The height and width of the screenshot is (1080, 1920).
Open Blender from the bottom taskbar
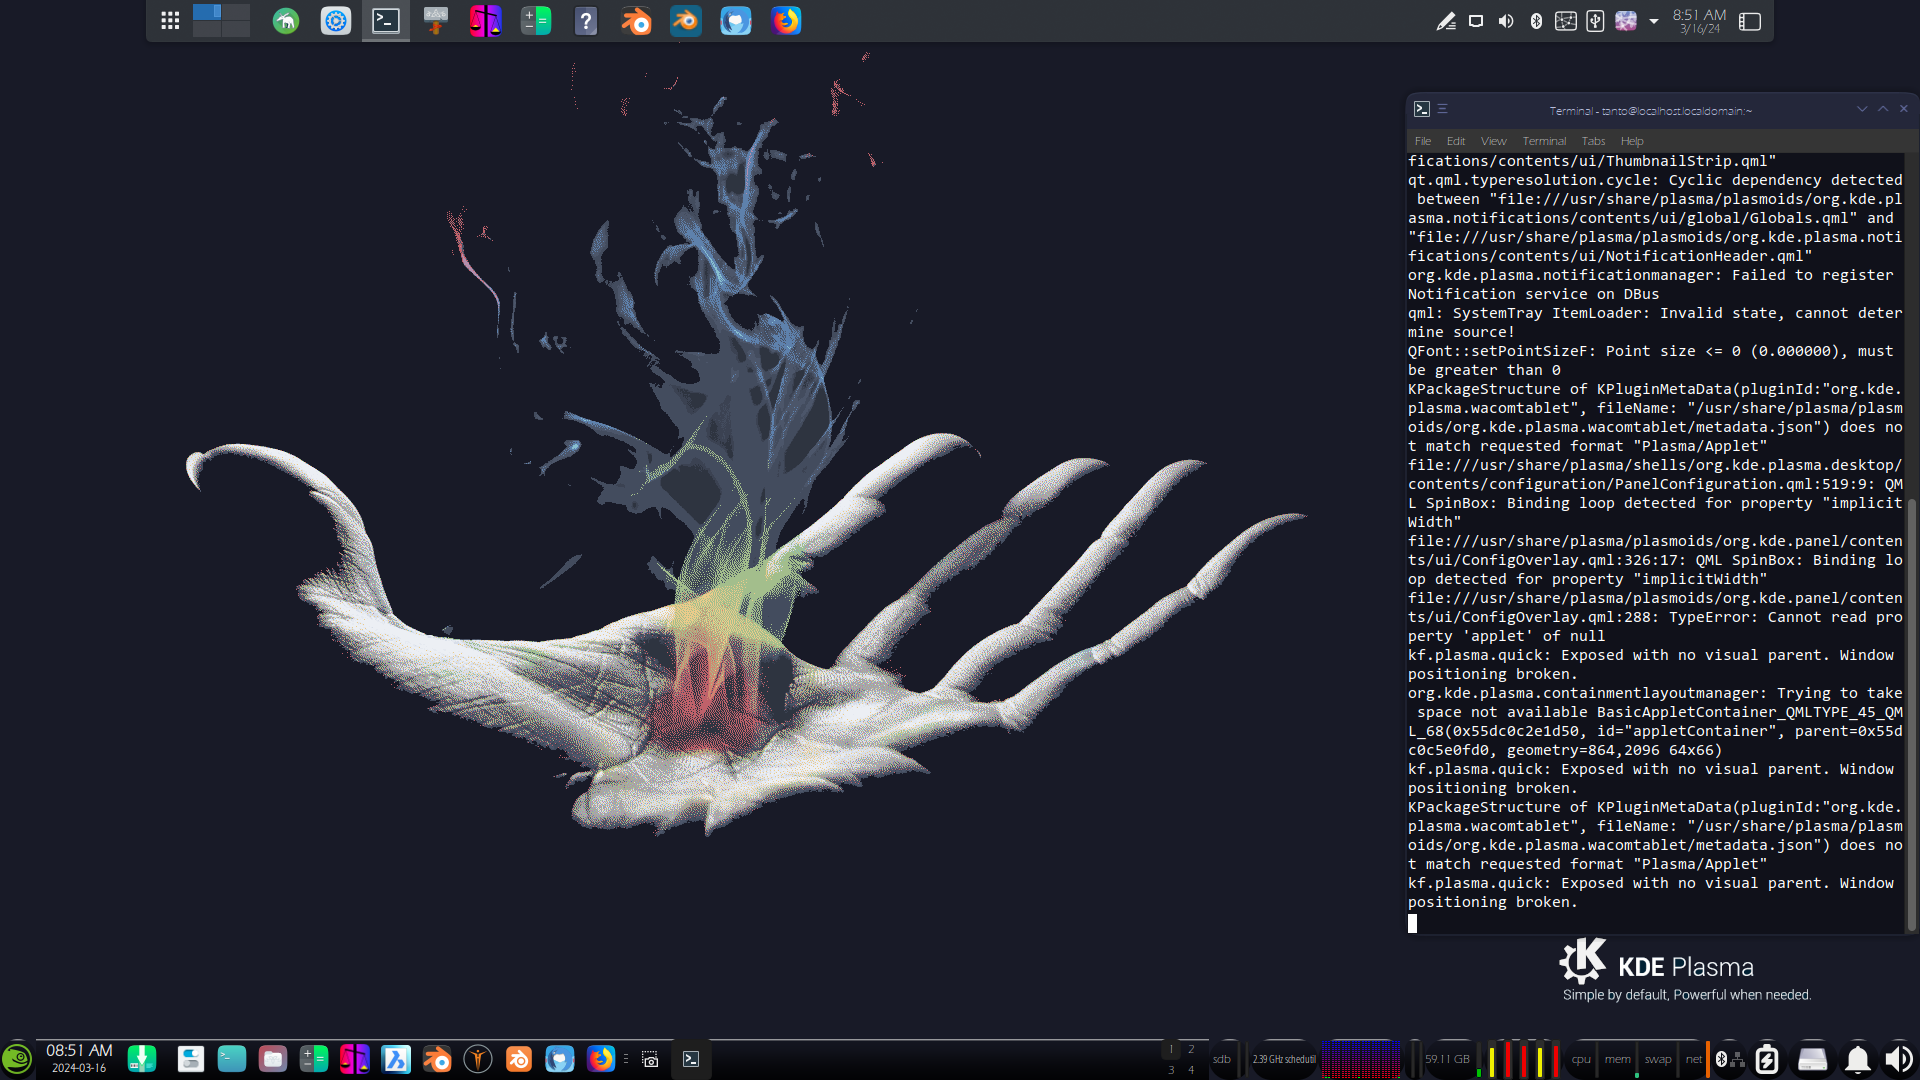tap(437, 1059)
